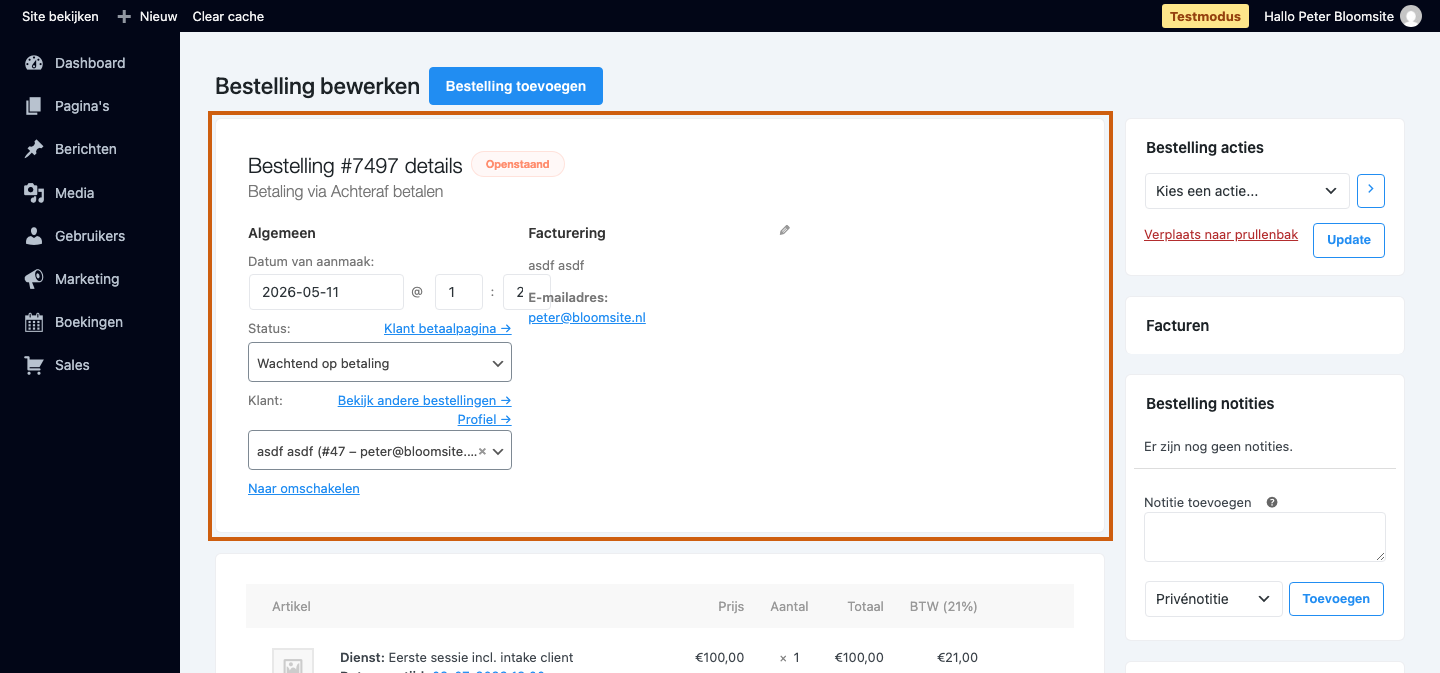Click Site bekijken in admin bar
The width and height of the screenshot is (1440, 673).
(60, 16)
